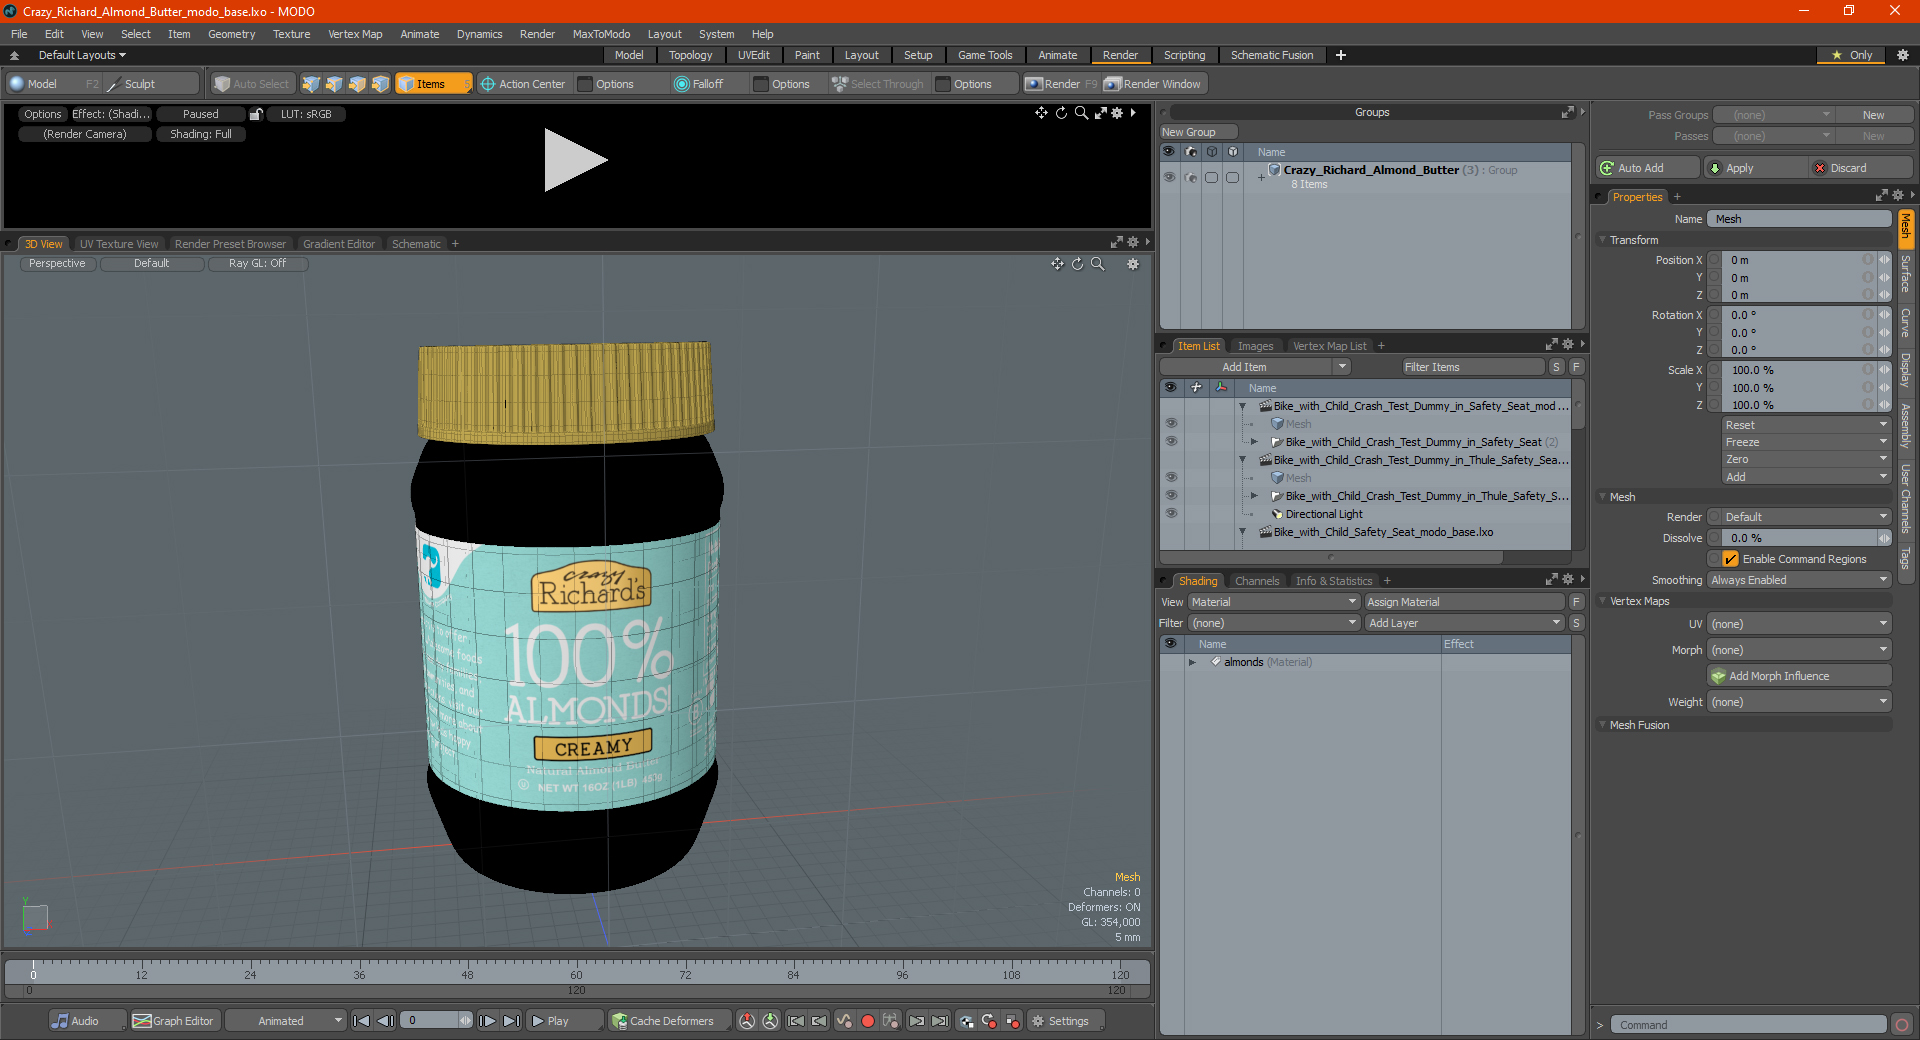This screenshot has height=1040, width=1920.
Task: Click the Render F9 button
Action: coord(1061,84)
